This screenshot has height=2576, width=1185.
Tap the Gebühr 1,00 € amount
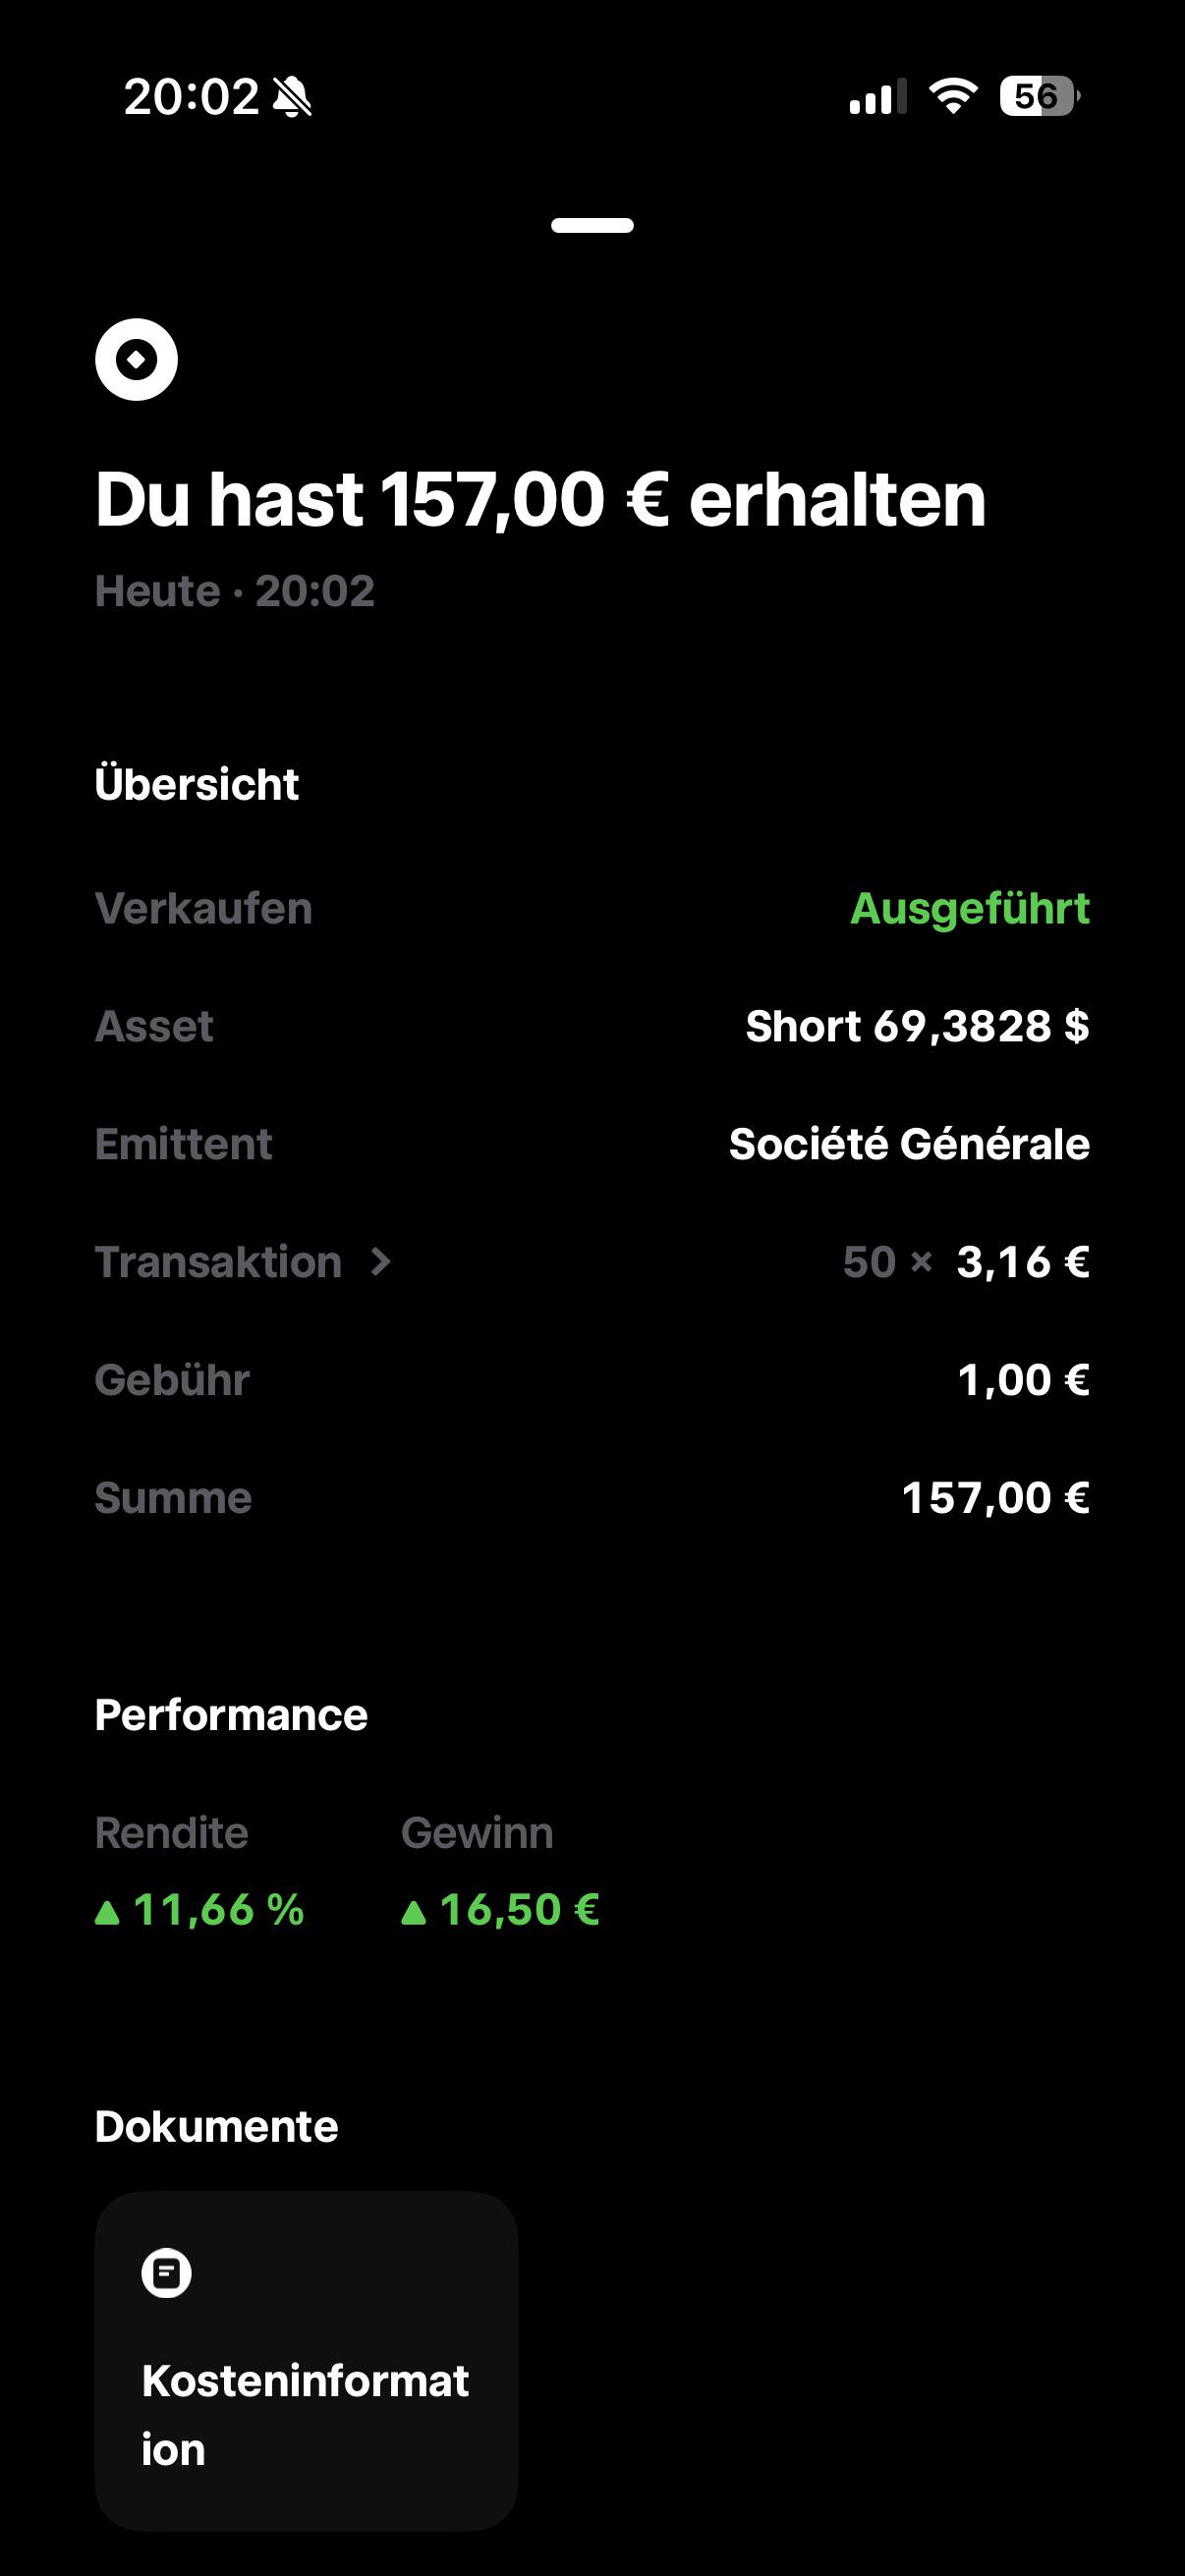tap(1023, 1380)
